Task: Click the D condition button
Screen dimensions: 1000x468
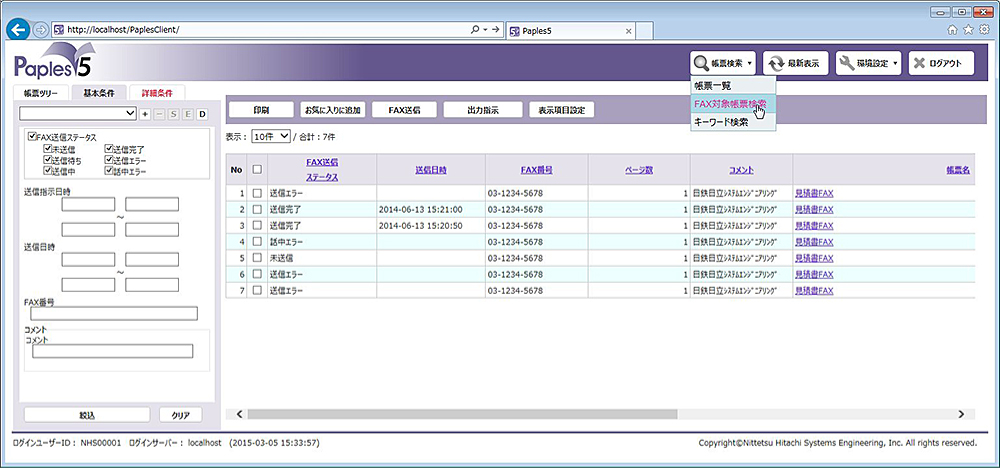Action: point(202,114)
